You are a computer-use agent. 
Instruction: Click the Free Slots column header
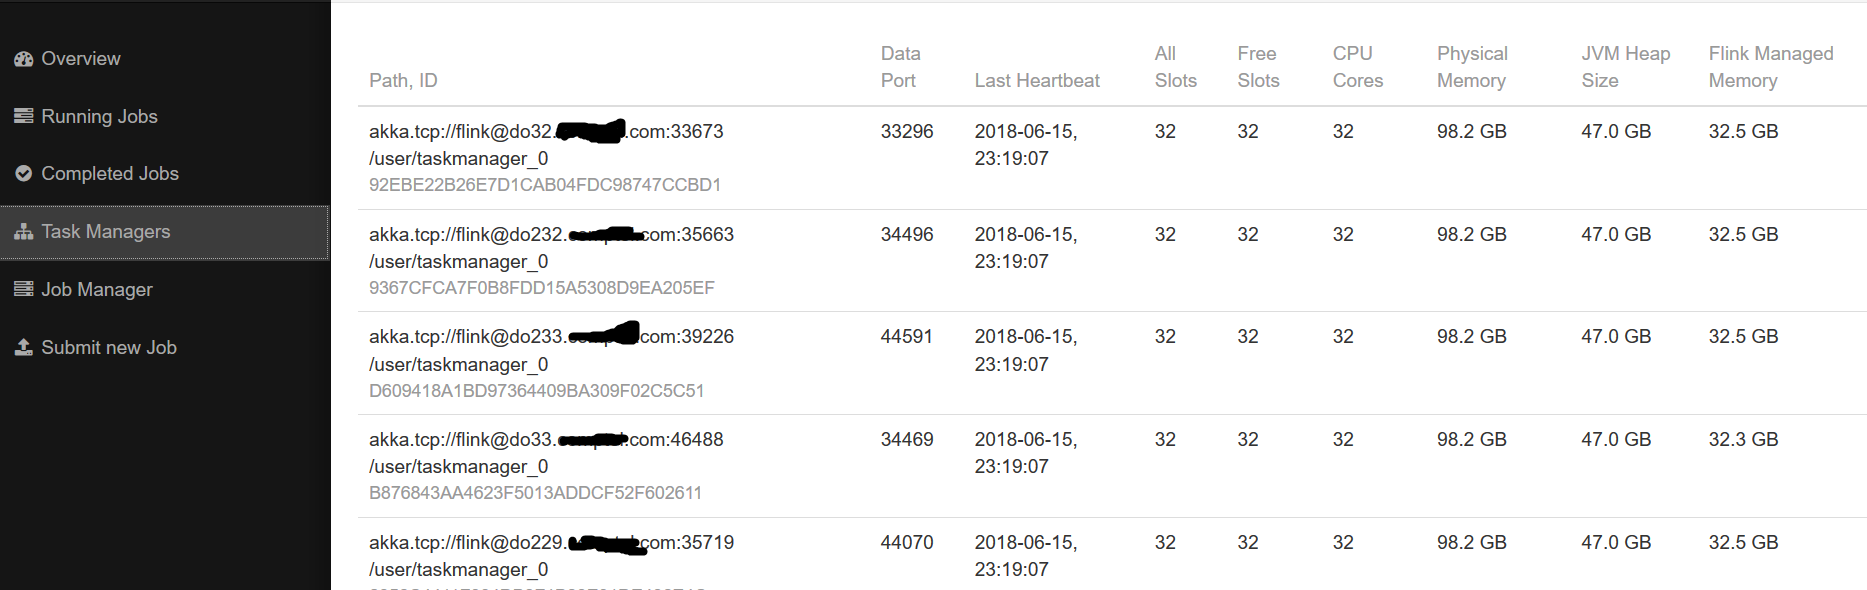[x=1258, y=67]
